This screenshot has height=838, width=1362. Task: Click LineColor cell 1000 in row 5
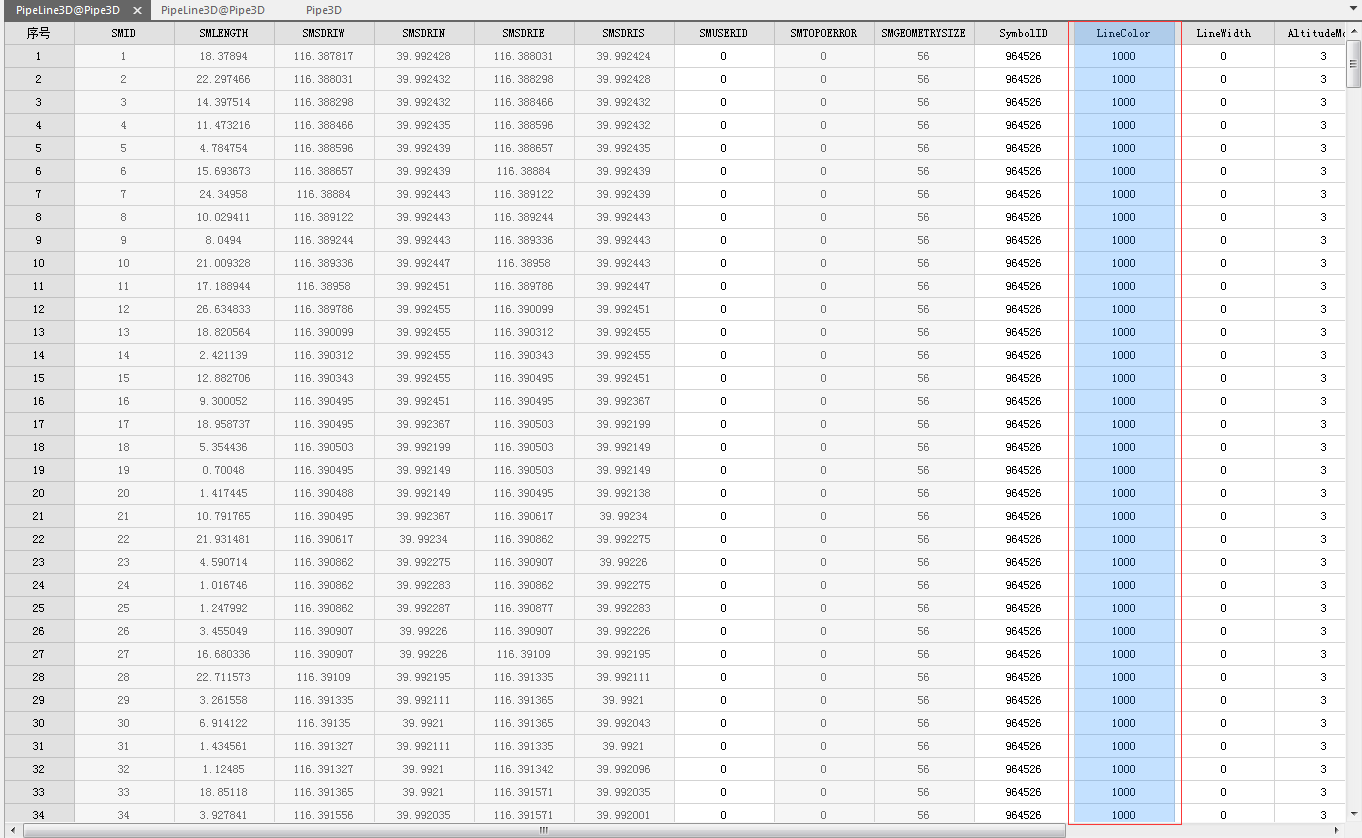[1124, 148]
